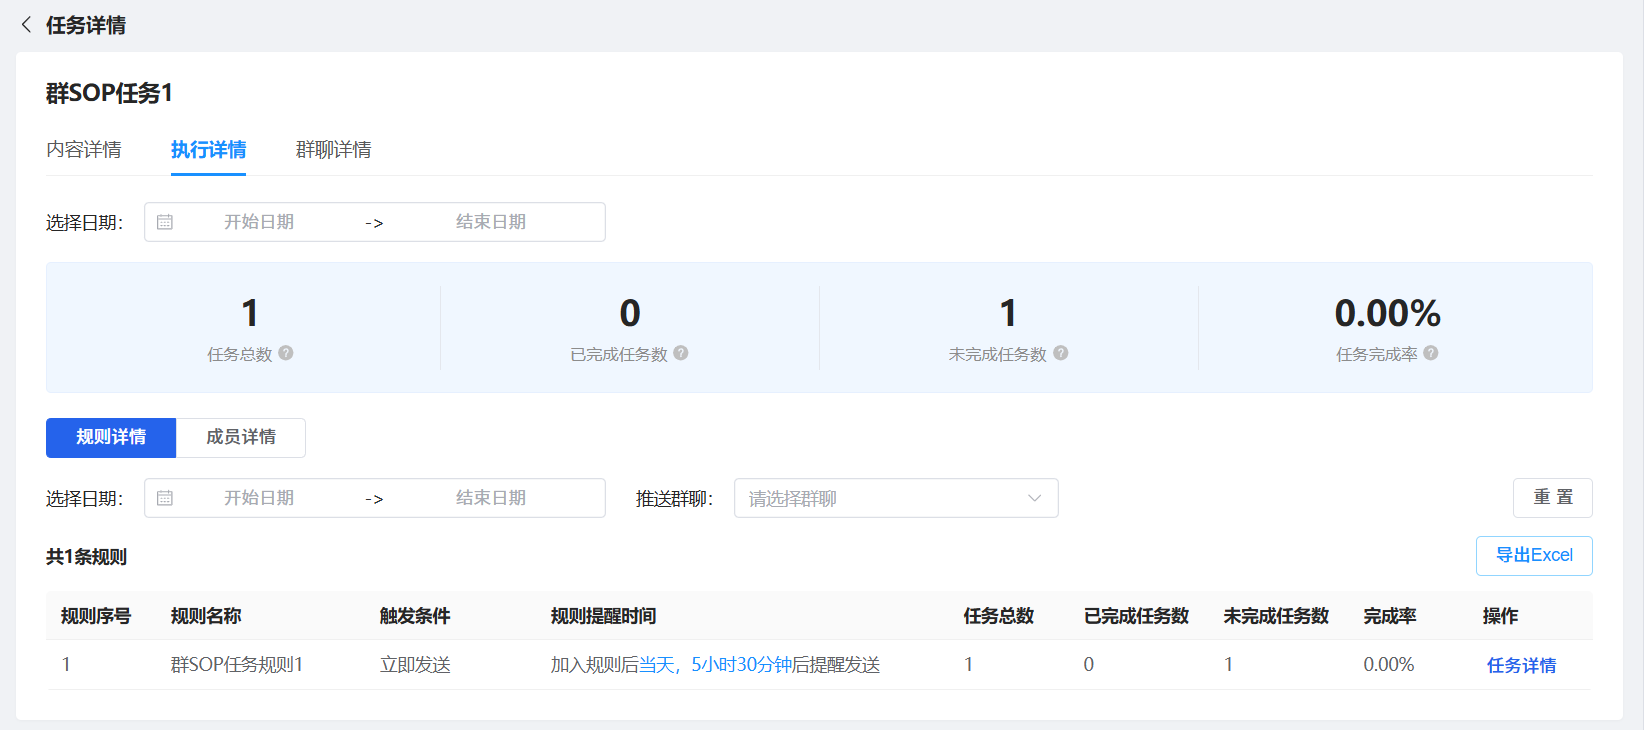Click the 规则提醒时间 column header

click(x=603, y=616)
